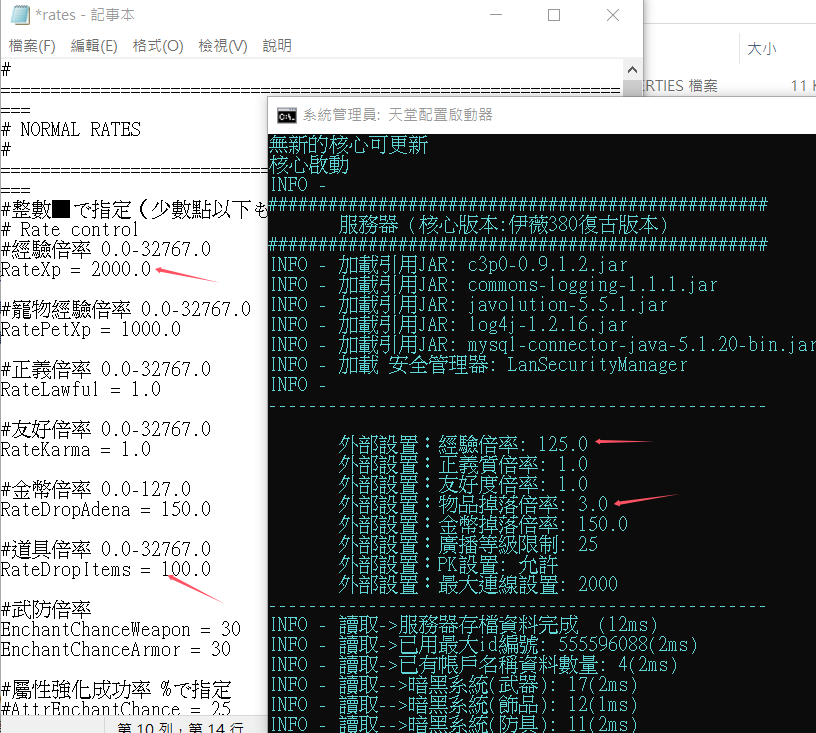Click console value '廣播等級限制: 25'

(518, 544)
